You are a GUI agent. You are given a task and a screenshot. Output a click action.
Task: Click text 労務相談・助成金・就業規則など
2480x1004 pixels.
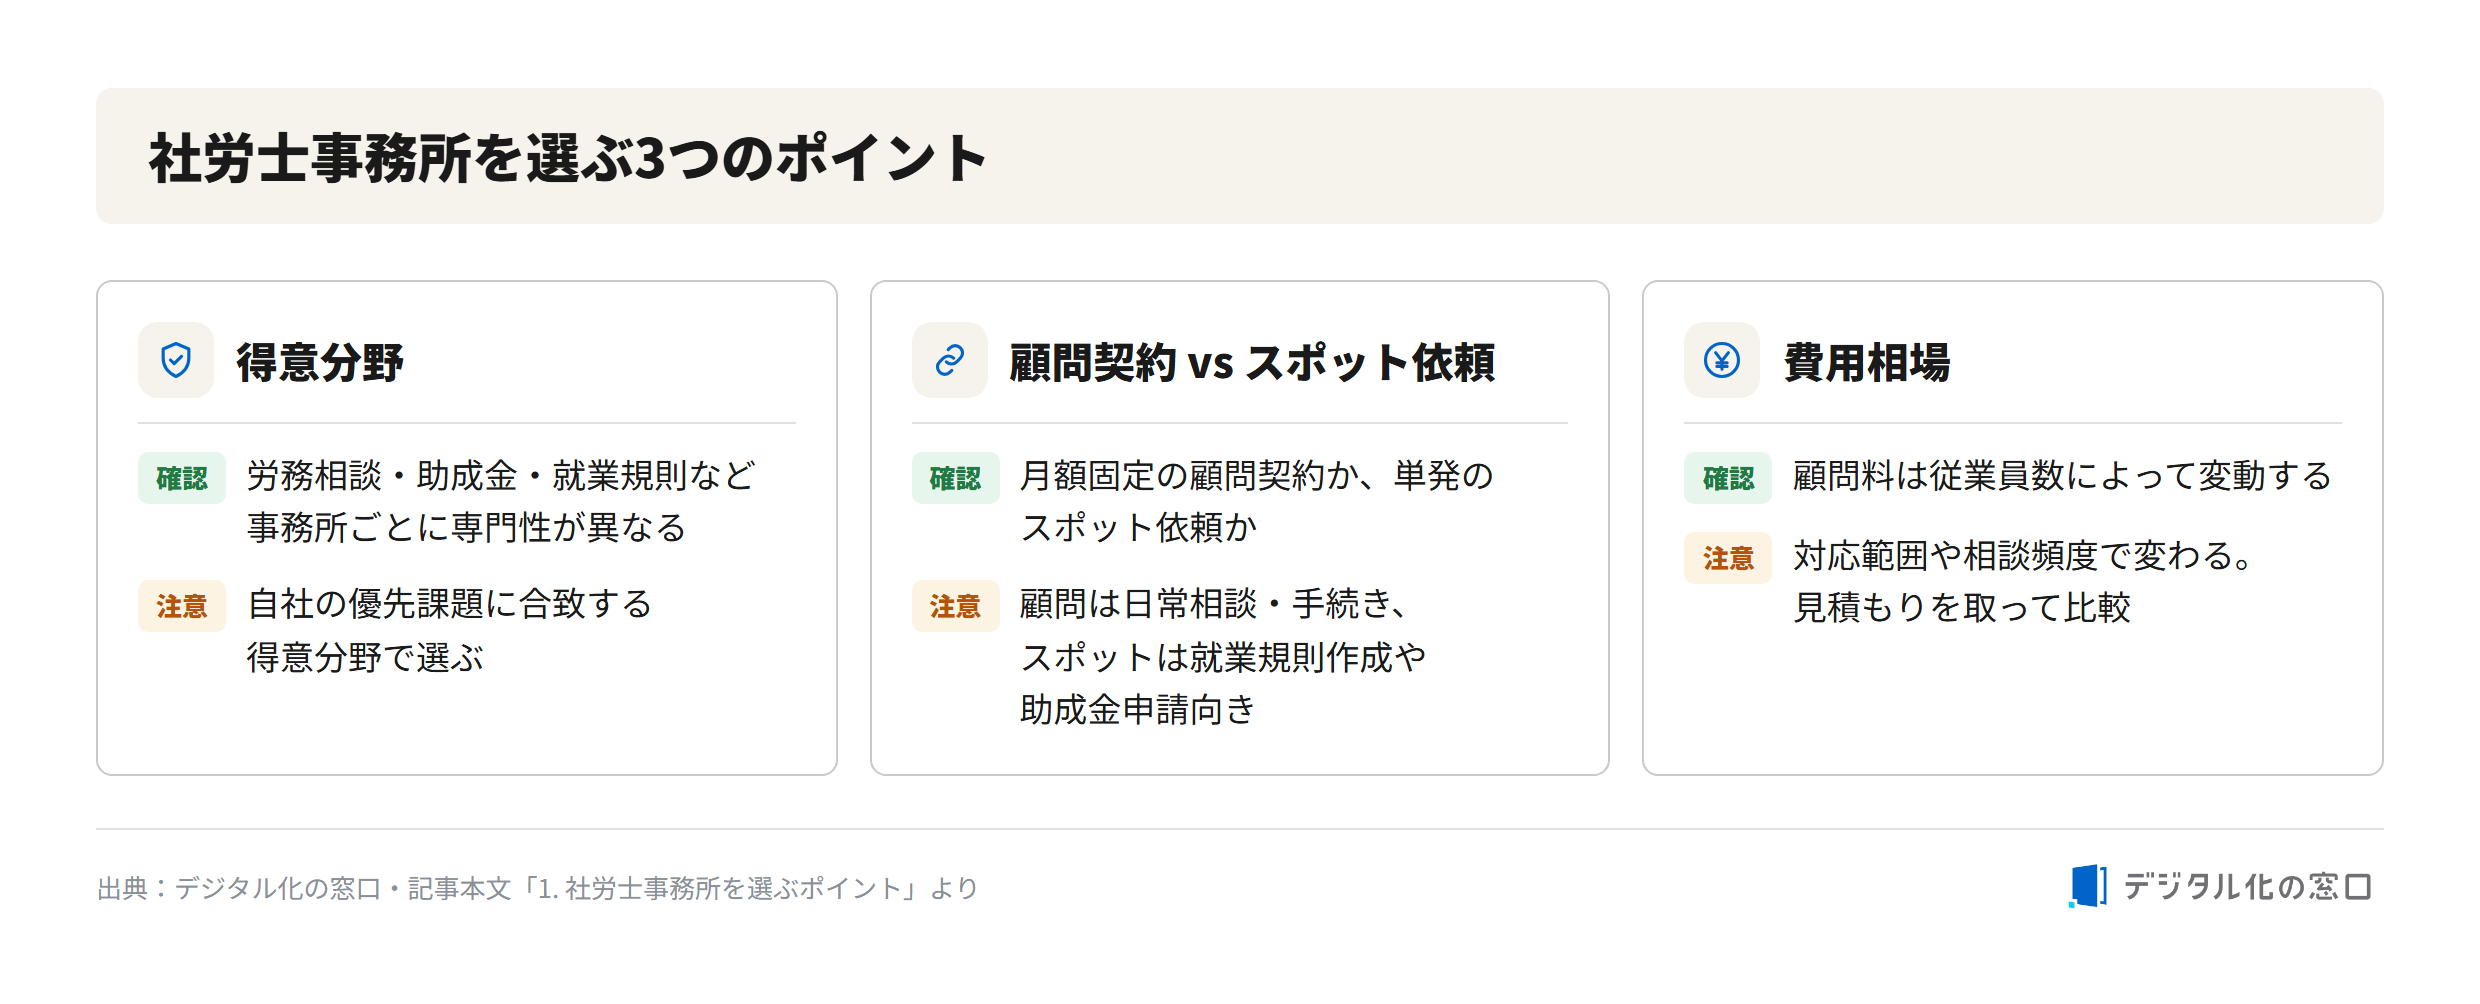pyautogui.click(x=501, y=476)
